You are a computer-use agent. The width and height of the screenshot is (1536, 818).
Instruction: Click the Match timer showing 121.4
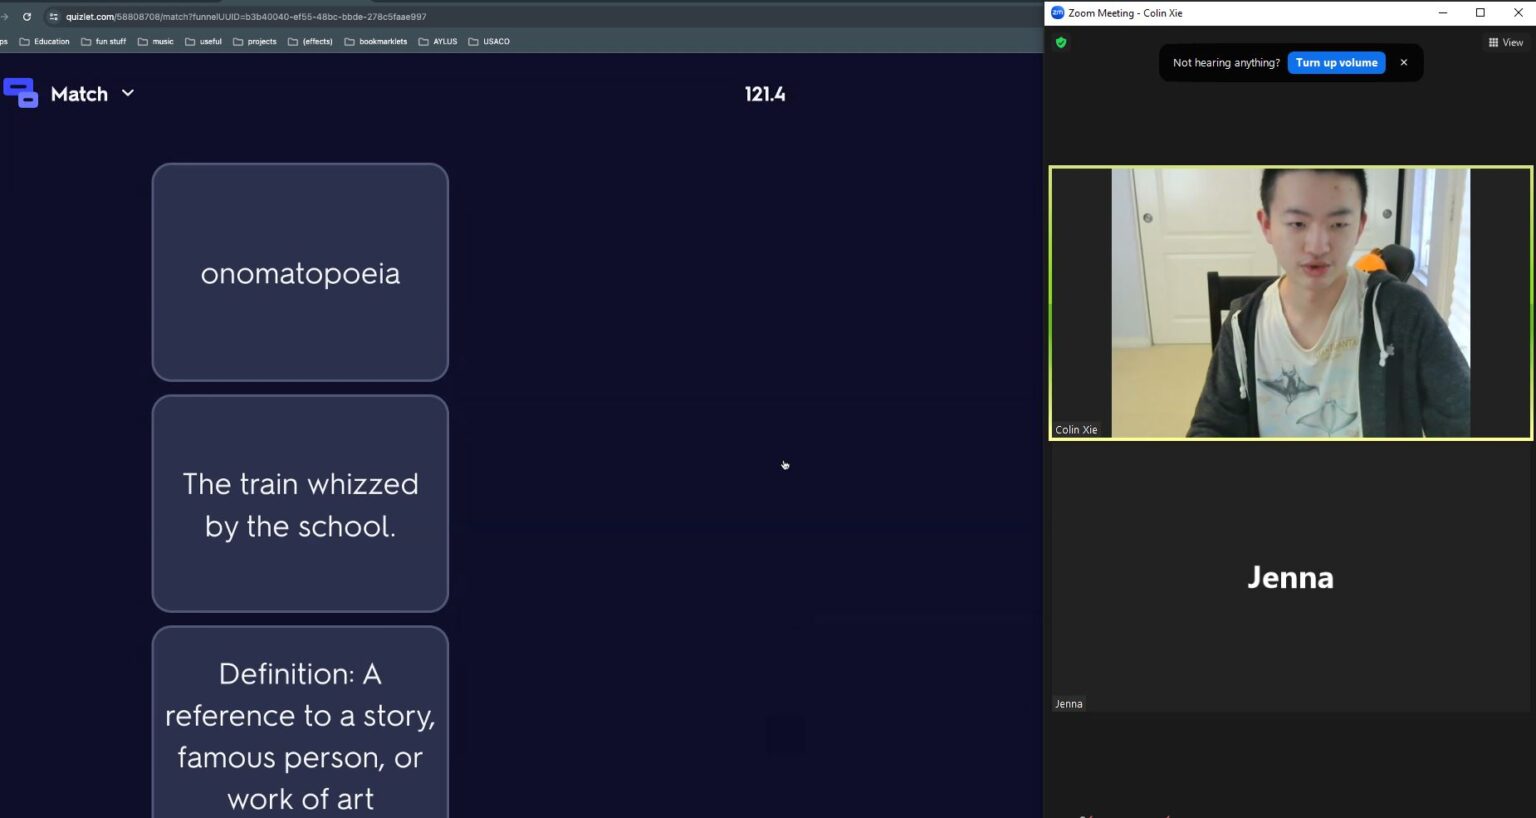pos(765,94)
